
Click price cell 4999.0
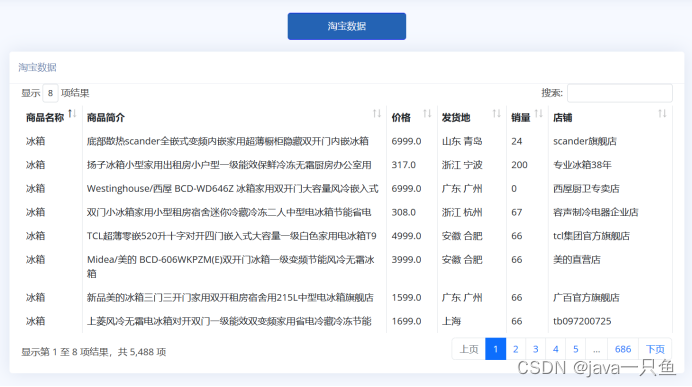(x=406, y=236)
